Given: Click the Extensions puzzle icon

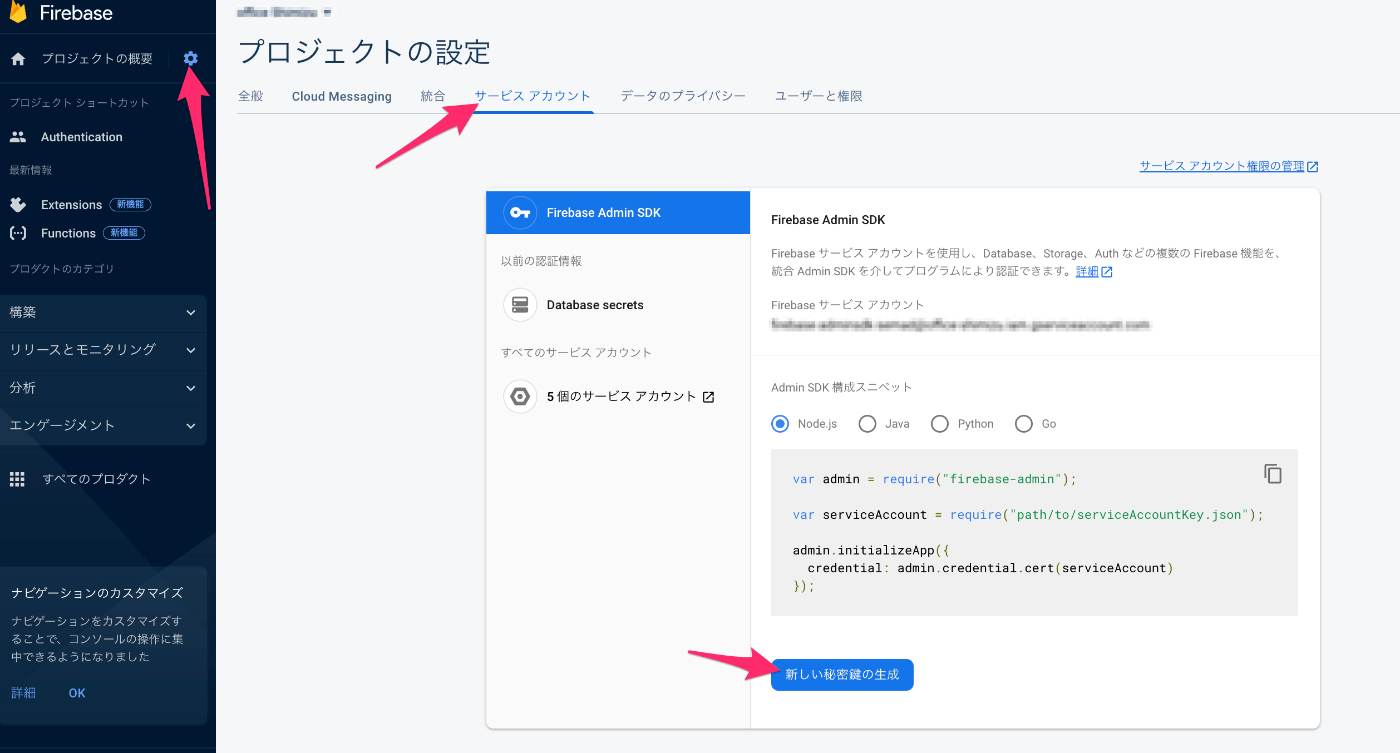Looking at the screenshot, I should coord(17,205).
